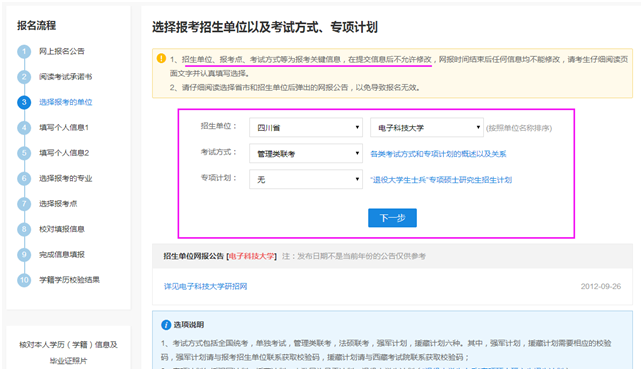
Task: Click the blue info icon beside 选项说明
Action: click(166, 325)
